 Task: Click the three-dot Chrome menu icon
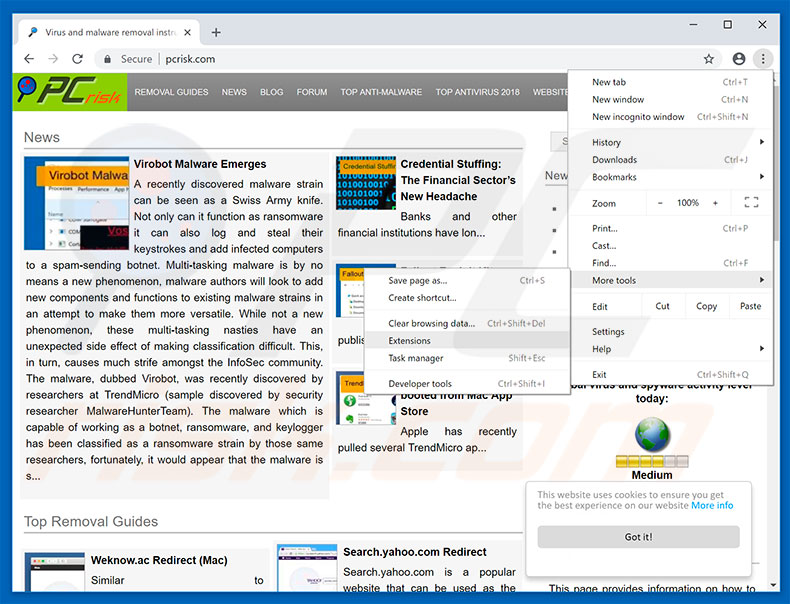pyautogui.click(x=763, y=59)
